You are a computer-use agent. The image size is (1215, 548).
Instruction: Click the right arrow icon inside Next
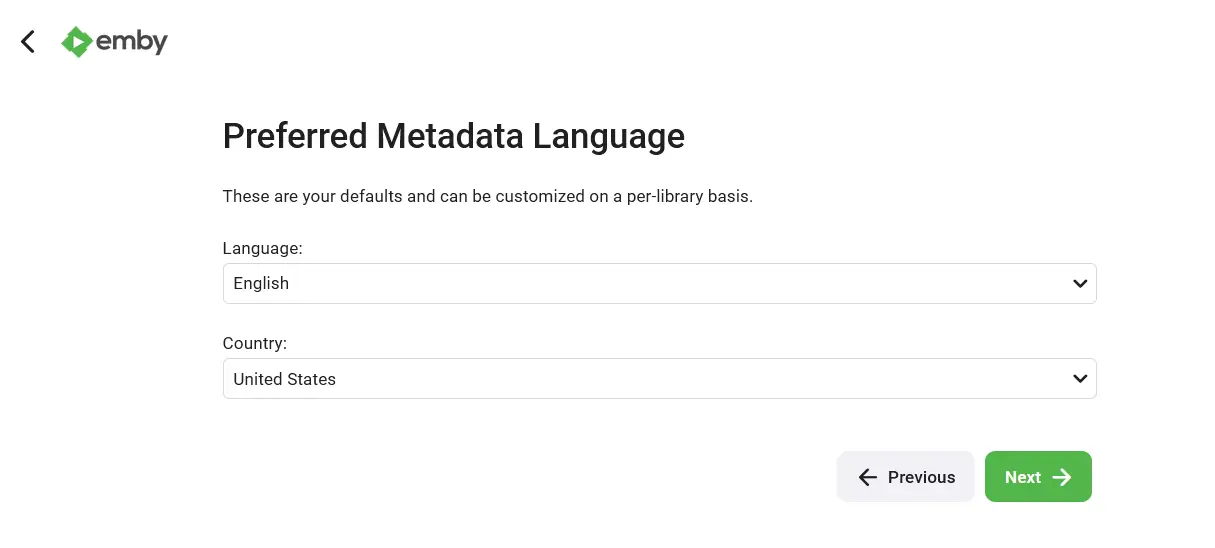click(1062, 477)
